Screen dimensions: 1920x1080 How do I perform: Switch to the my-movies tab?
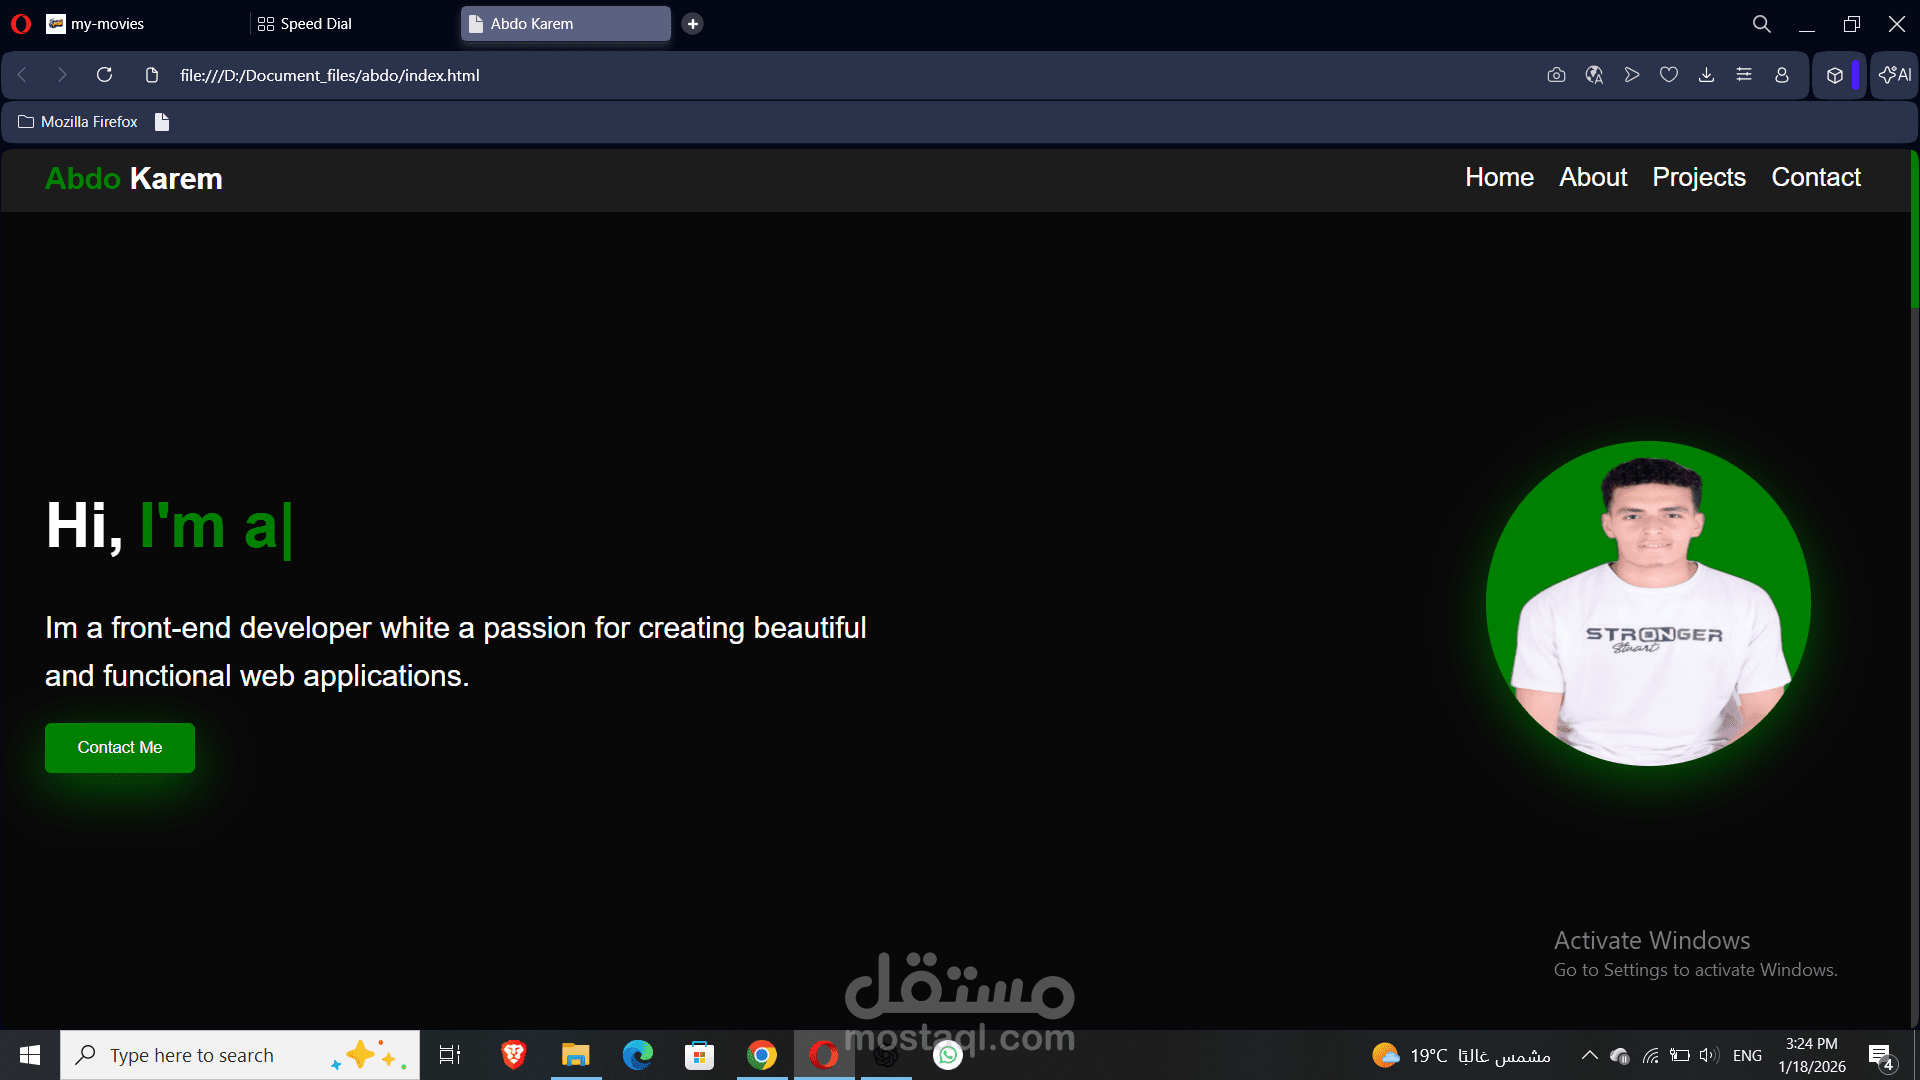point(107,24)
